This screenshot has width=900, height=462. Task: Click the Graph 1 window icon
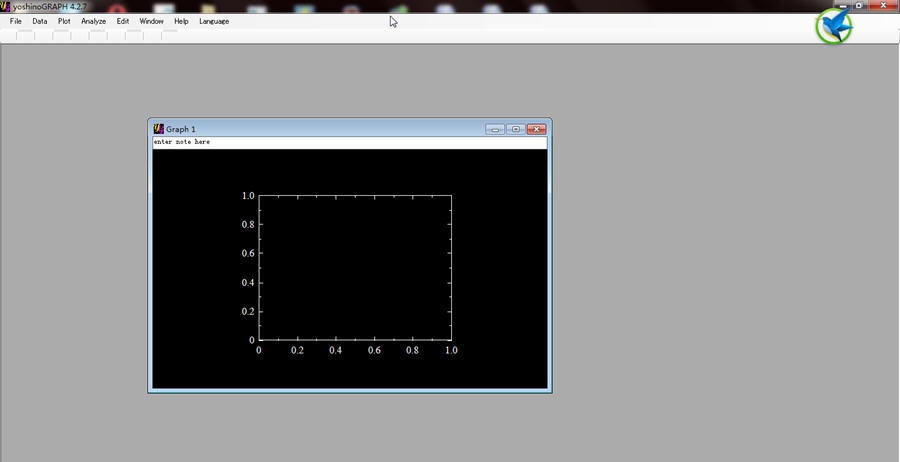(158, 129)
